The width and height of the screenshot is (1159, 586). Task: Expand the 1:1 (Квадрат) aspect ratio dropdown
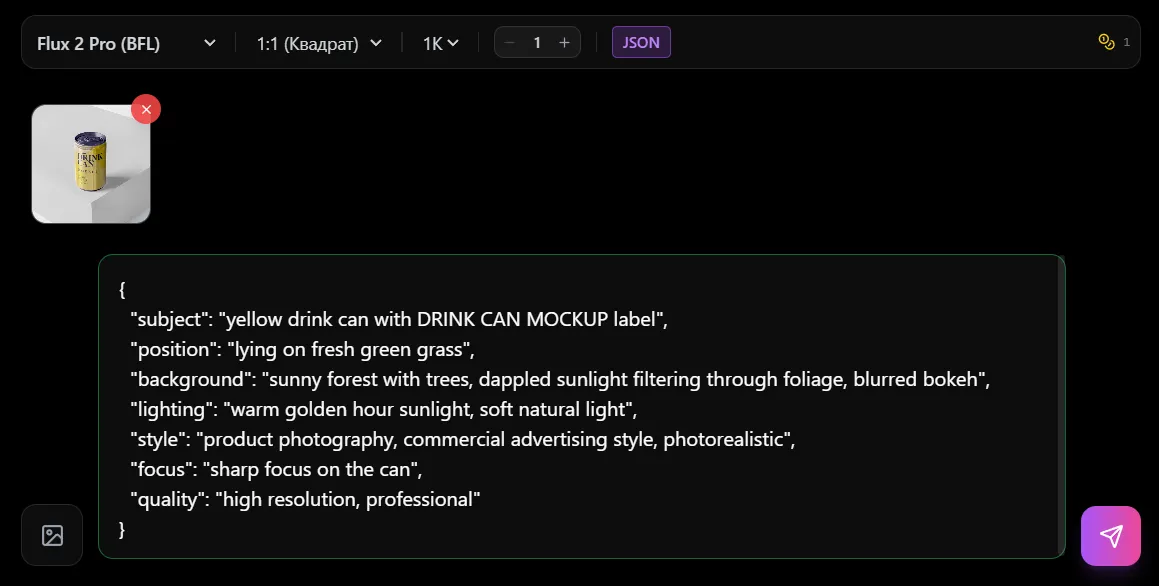pos(319,43)
